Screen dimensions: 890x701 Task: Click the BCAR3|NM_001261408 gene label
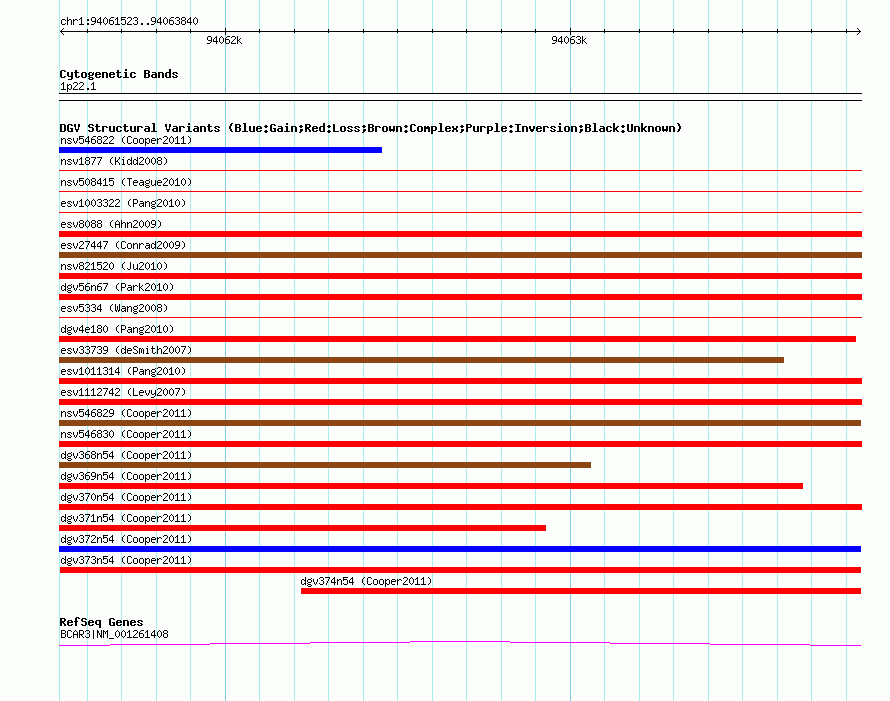tap(114, 634)
